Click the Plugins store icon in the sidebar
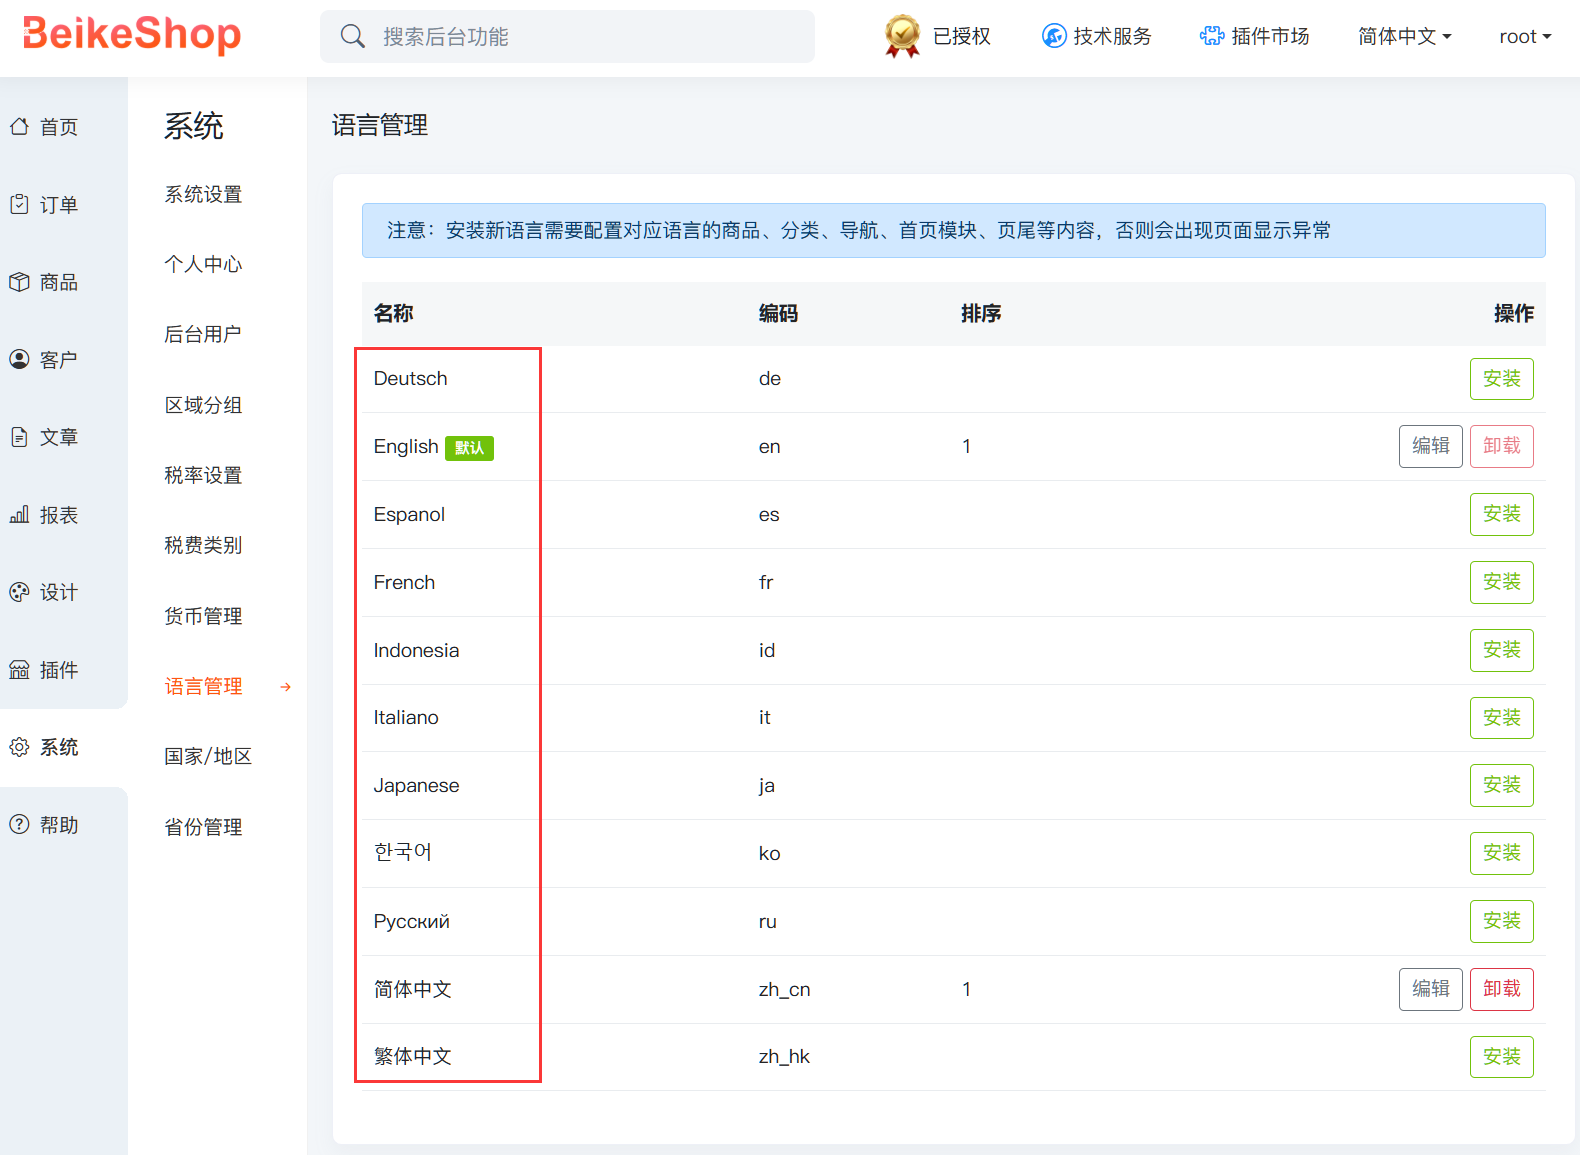This screenshot has width=1580, height=1155. pyautogui.click(x=19, y=670)
